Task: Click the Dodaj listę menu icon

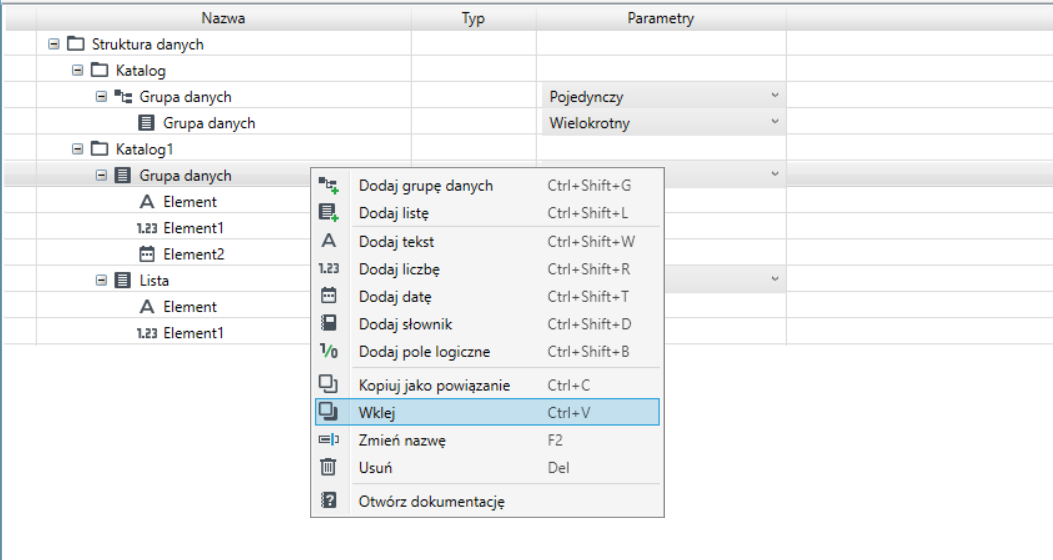Action: [328, 213]
